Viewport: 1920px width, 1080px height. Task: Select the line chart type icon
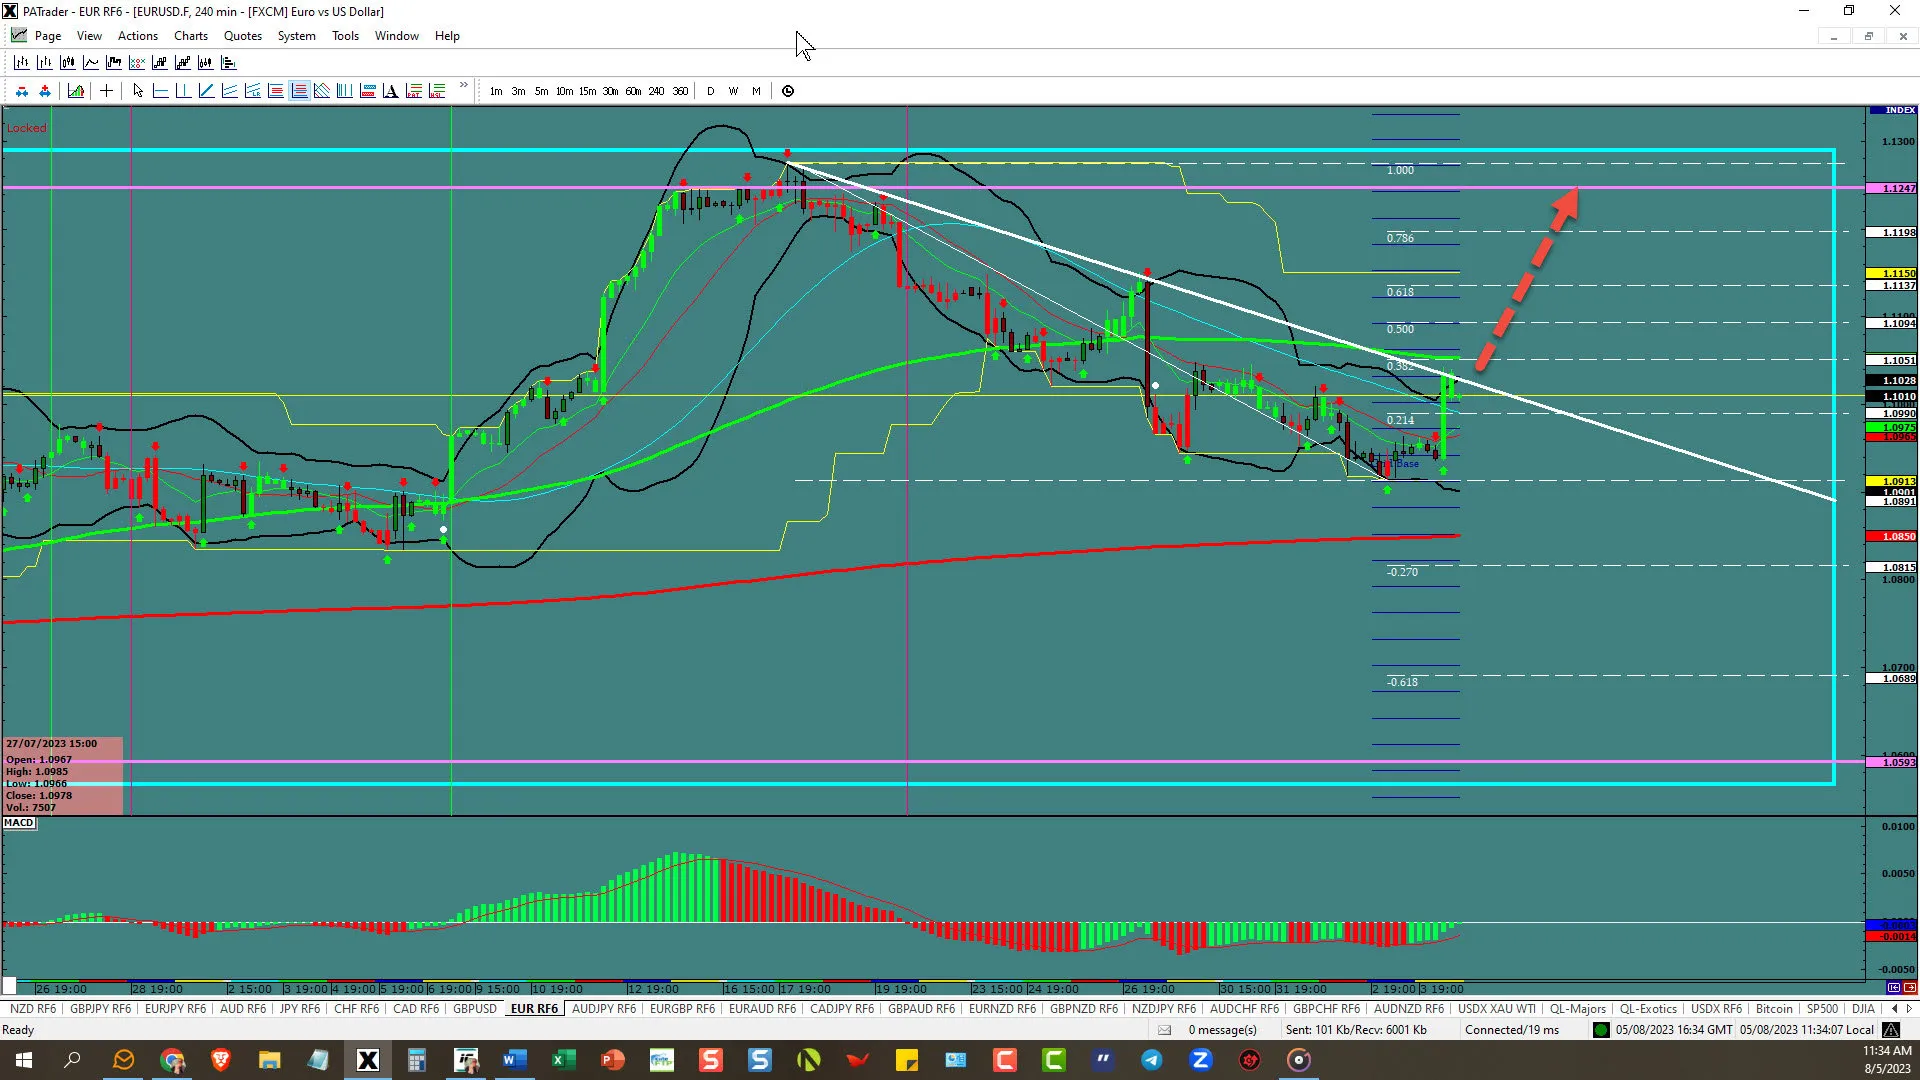pyautogui.click(x=90, y=62)
